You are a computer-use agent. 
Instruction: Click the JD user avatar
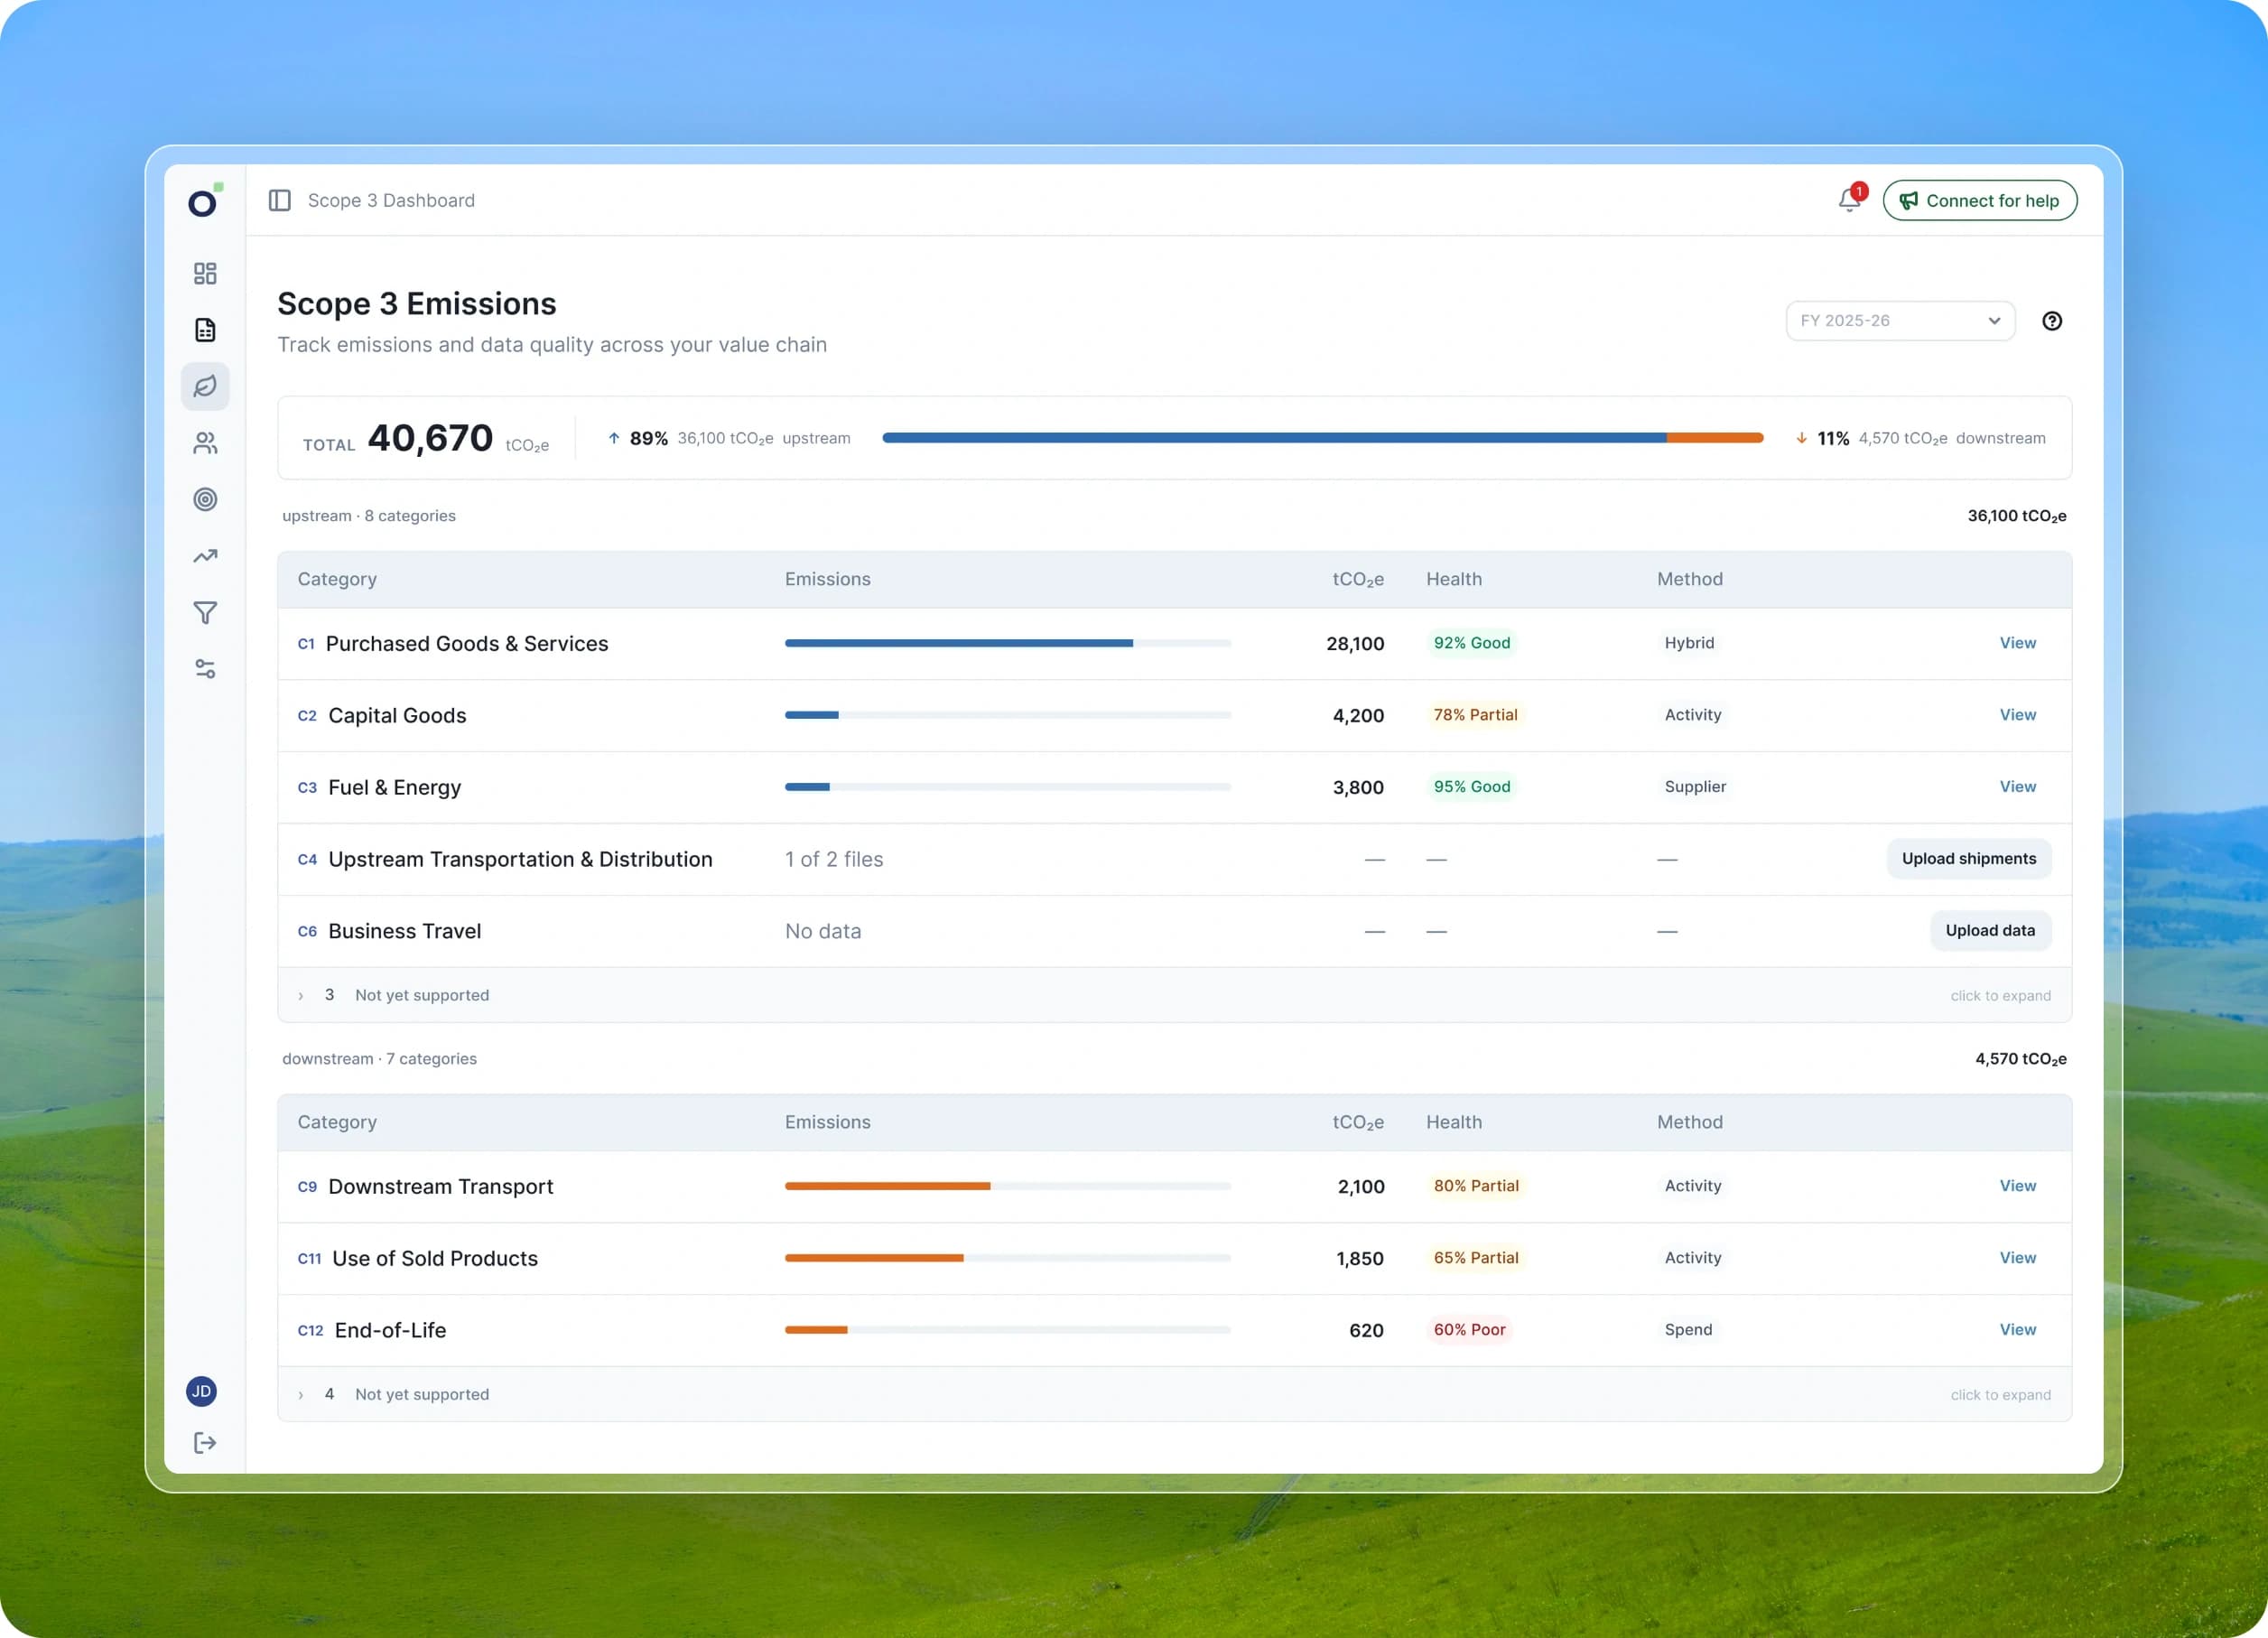pos(202,1391)
